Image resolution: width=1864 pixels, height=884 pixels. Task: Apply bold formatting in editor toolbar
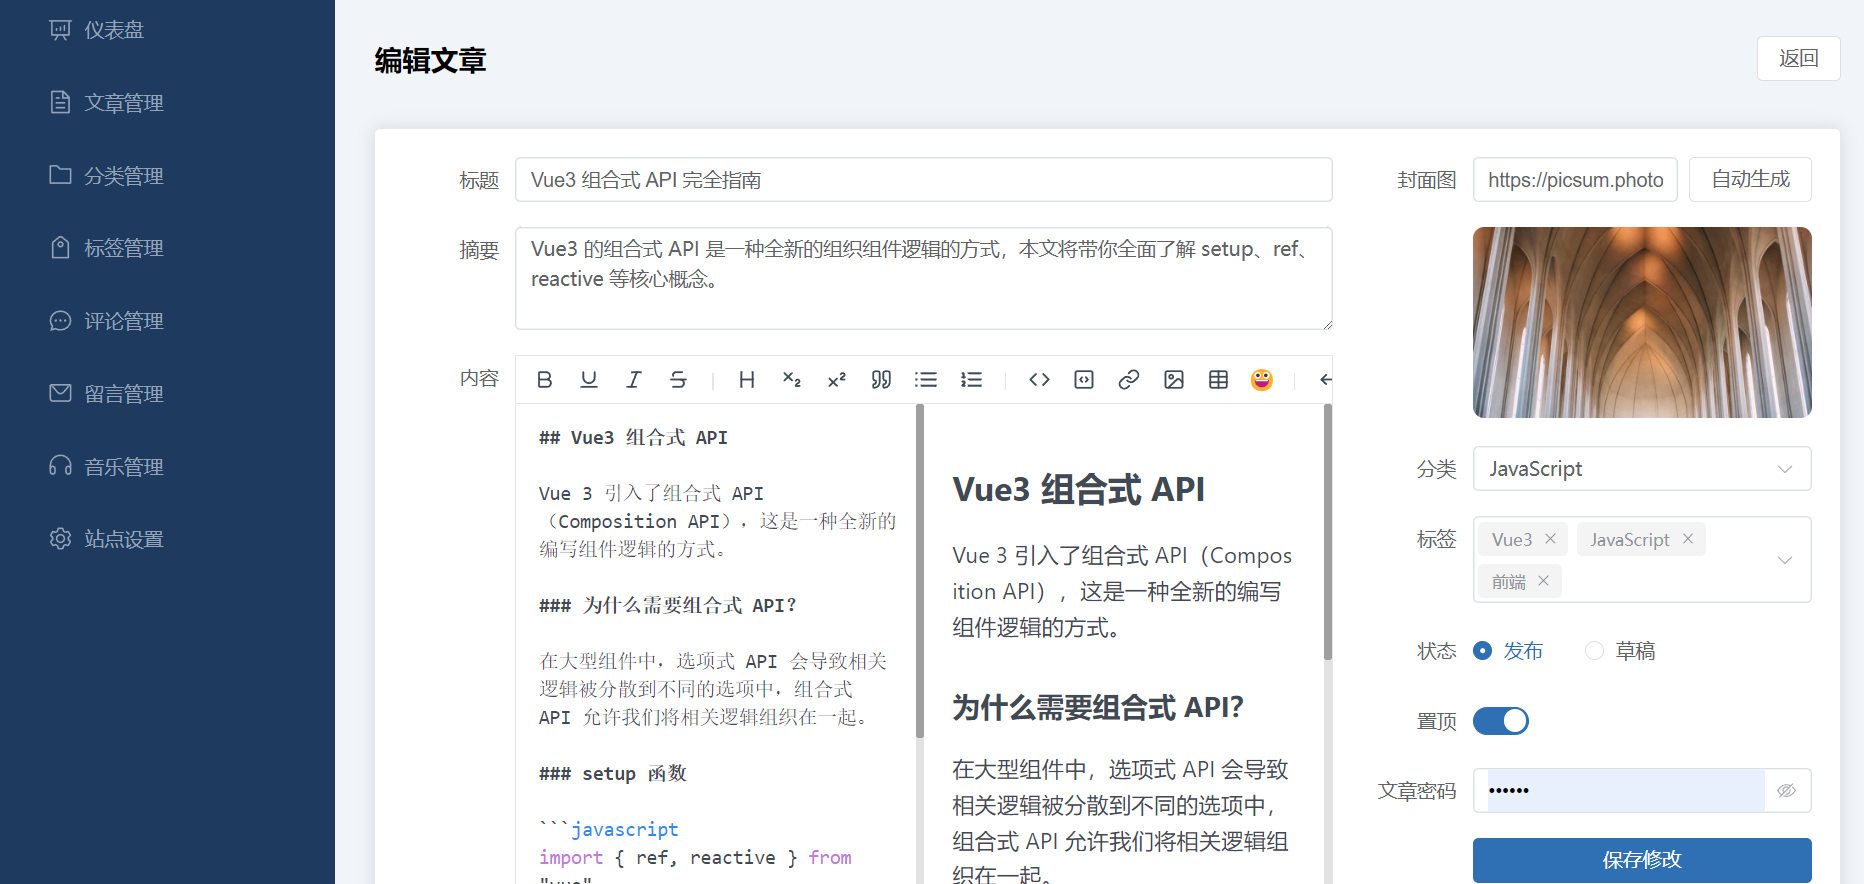pyautogui.click(x=544, y=380)
